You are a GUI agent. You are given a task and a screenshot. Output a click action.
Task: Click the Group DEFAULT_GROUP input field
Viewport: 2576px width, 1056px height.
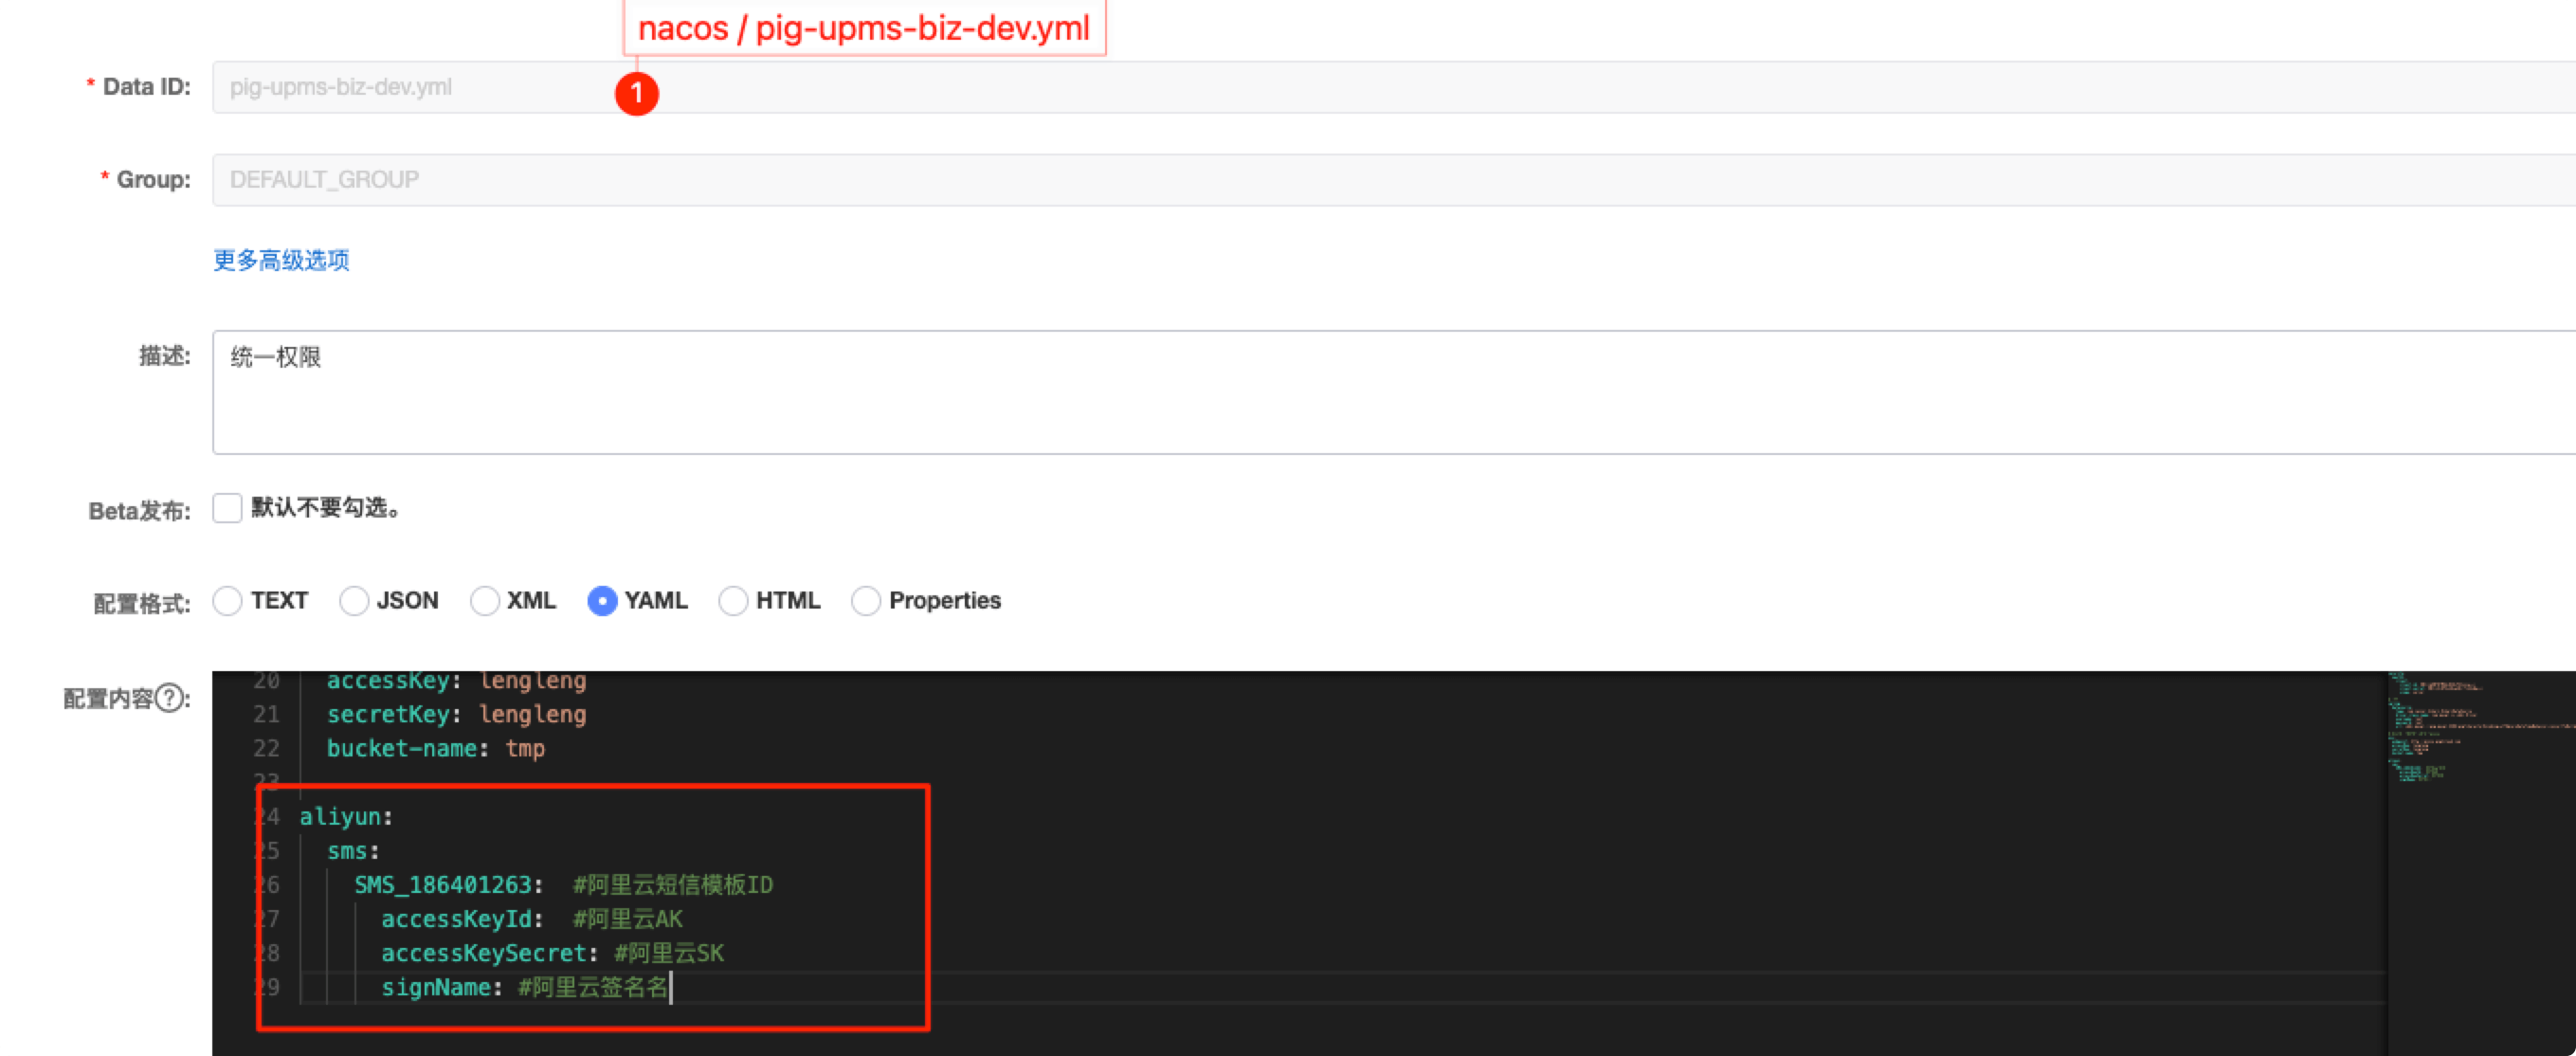tap(1200, 180)
